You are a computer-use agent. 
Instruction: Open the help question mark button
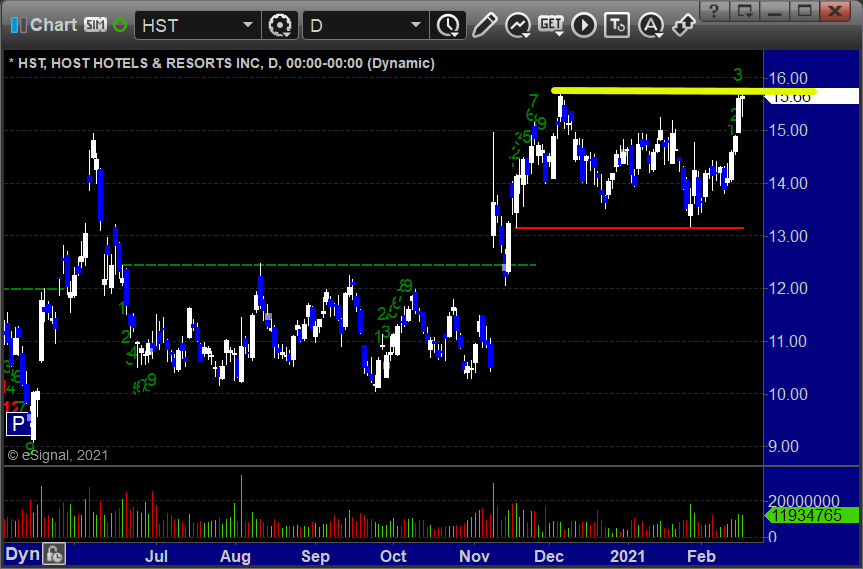[x=714, y=10]
